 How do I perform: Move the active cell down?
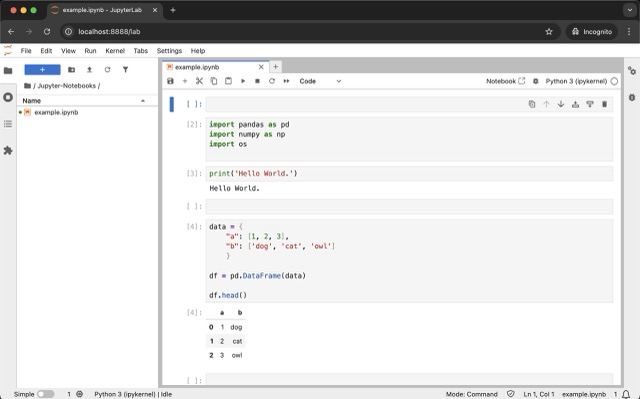(x=561, y=104)
